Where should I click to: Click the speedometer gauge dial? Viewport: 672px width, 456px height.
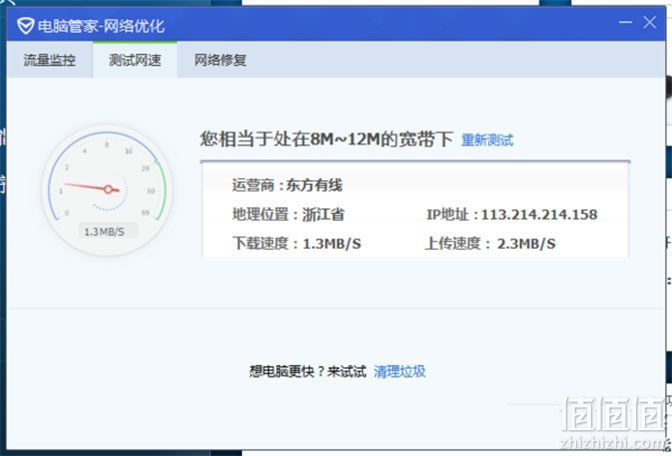click(x=108, y=190)
